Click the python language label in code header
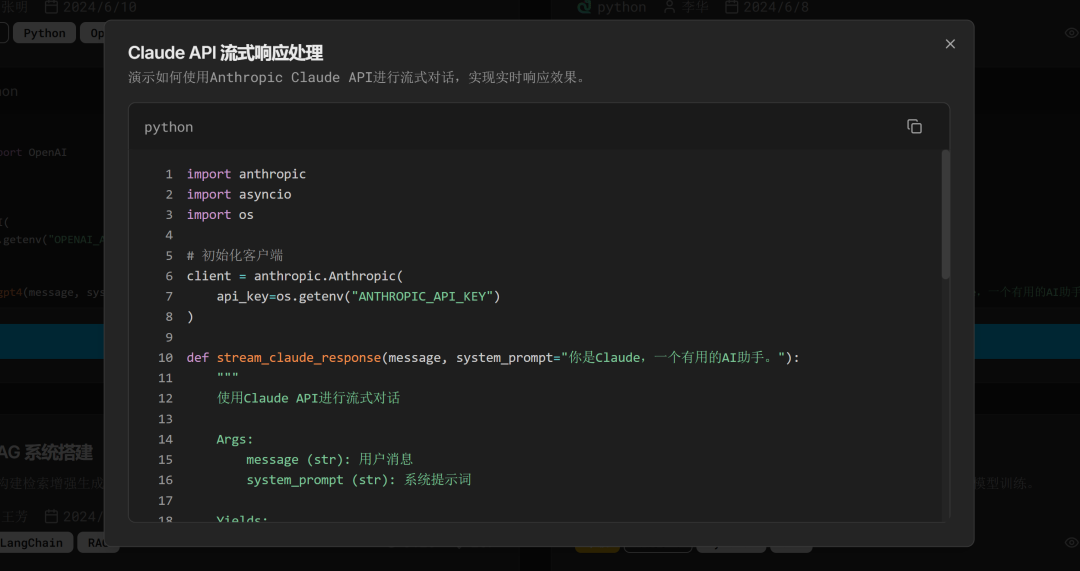Screen dimensions: 1080x571 pyautogui.click(x=169, y=127)
